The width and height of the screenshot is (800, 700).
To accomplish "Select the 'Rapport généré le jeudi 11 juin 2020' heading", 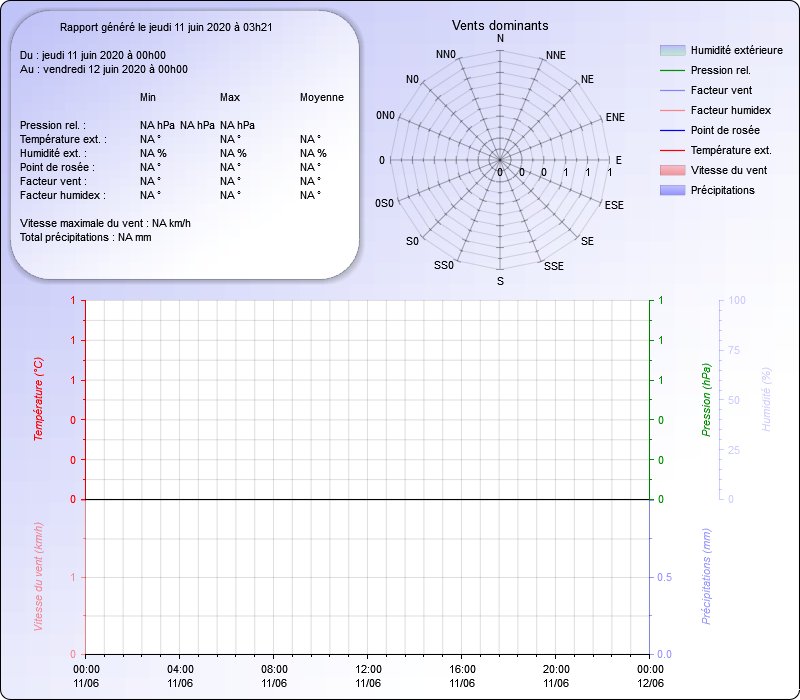I will coord(166,27).
